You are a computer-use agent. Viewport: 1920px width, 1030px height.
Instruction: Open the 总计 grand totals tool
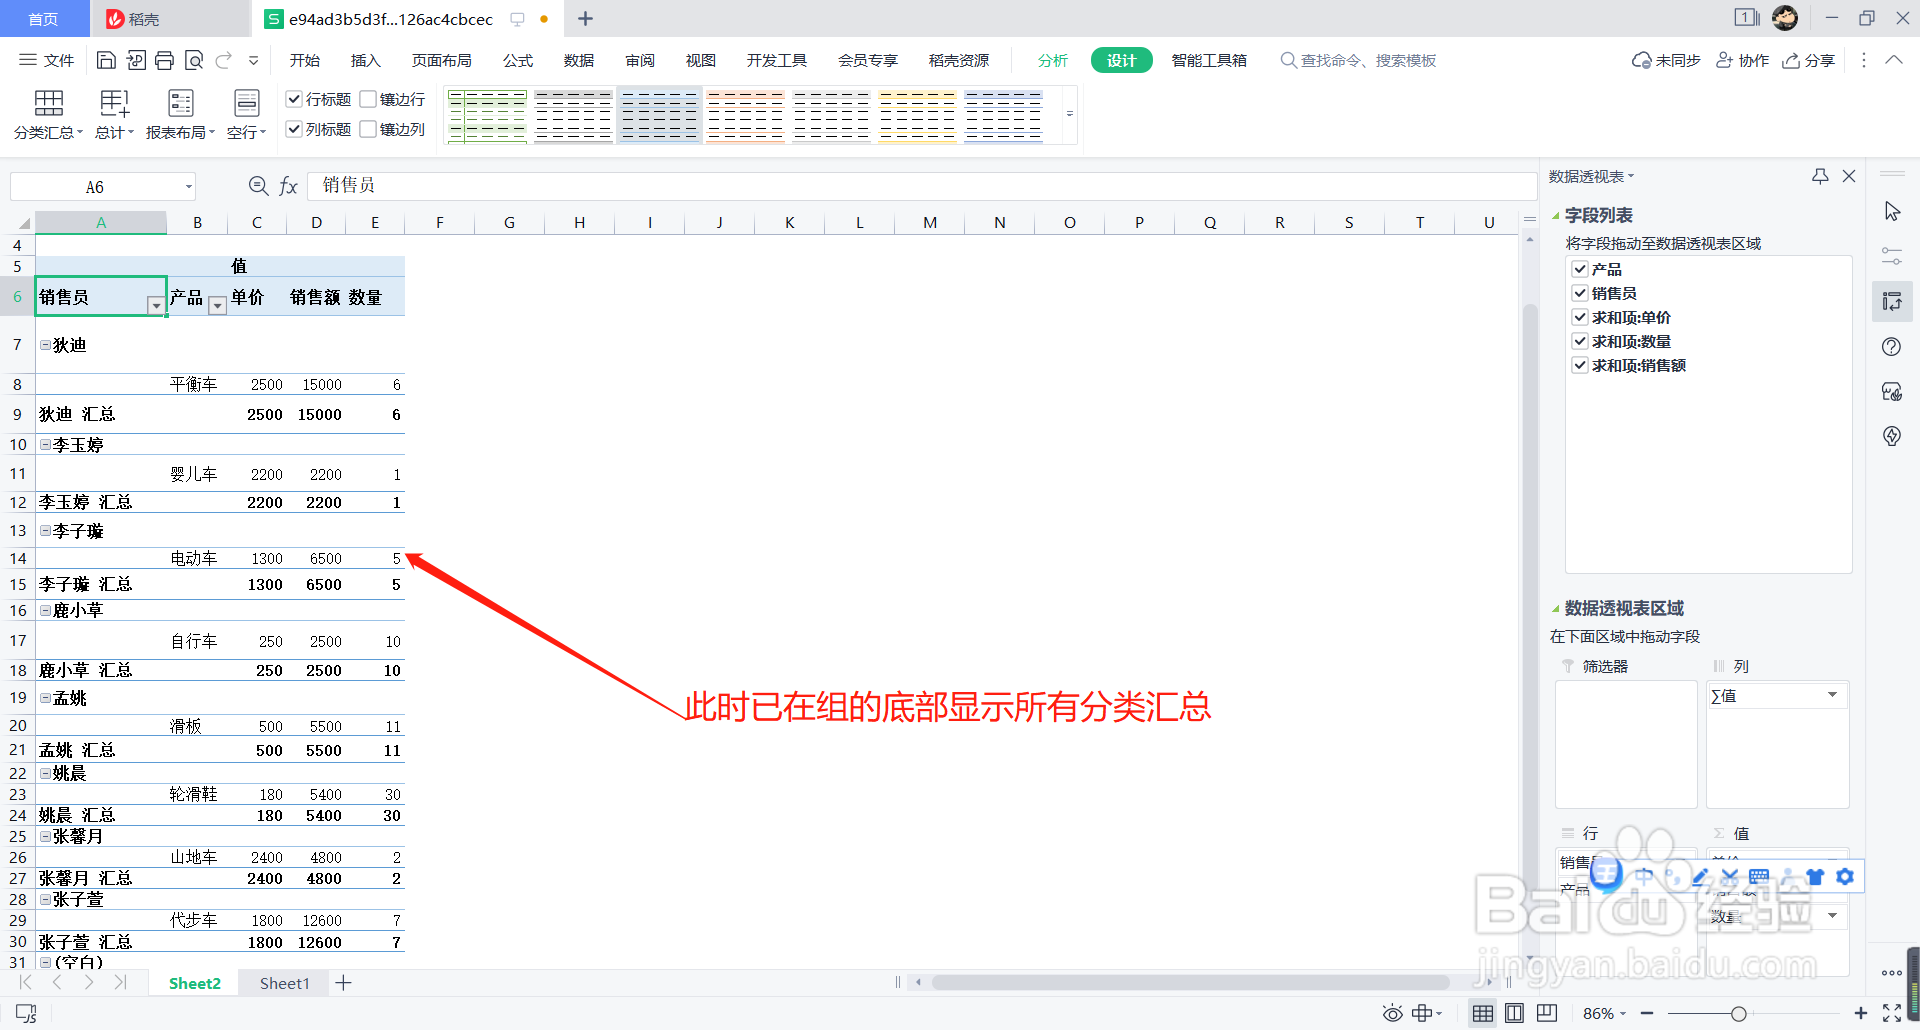[114, 114]
